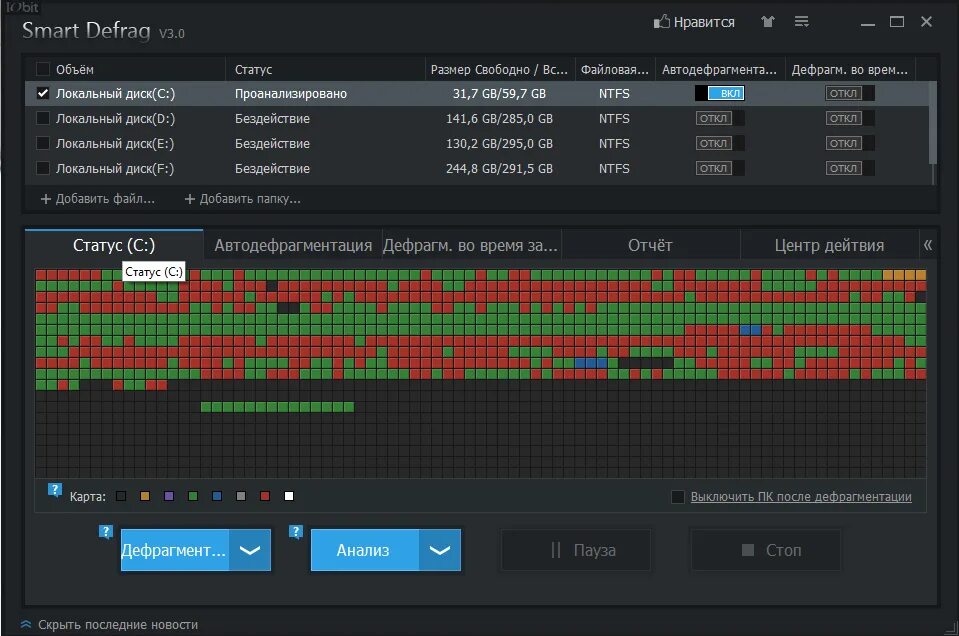Click Скрыть последние новости link
Screen dimensions: 959x636
point(118,624)
